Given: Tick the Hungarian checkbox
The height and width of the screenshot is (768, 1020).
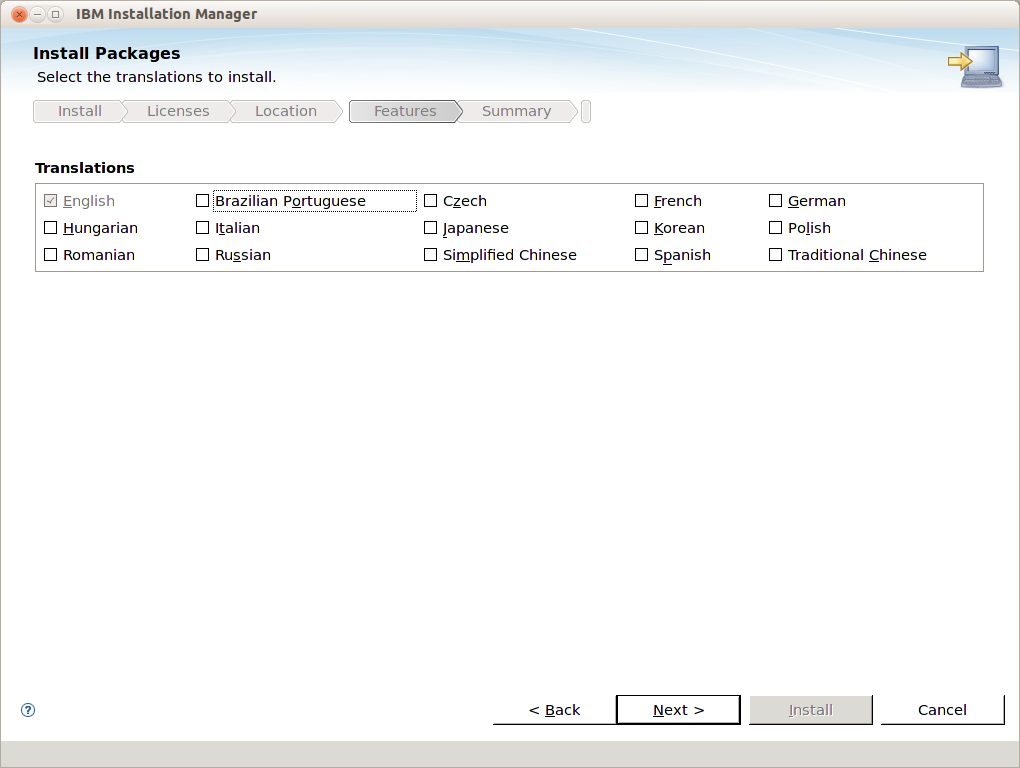Looking at the screenshot, I should 51,228.
